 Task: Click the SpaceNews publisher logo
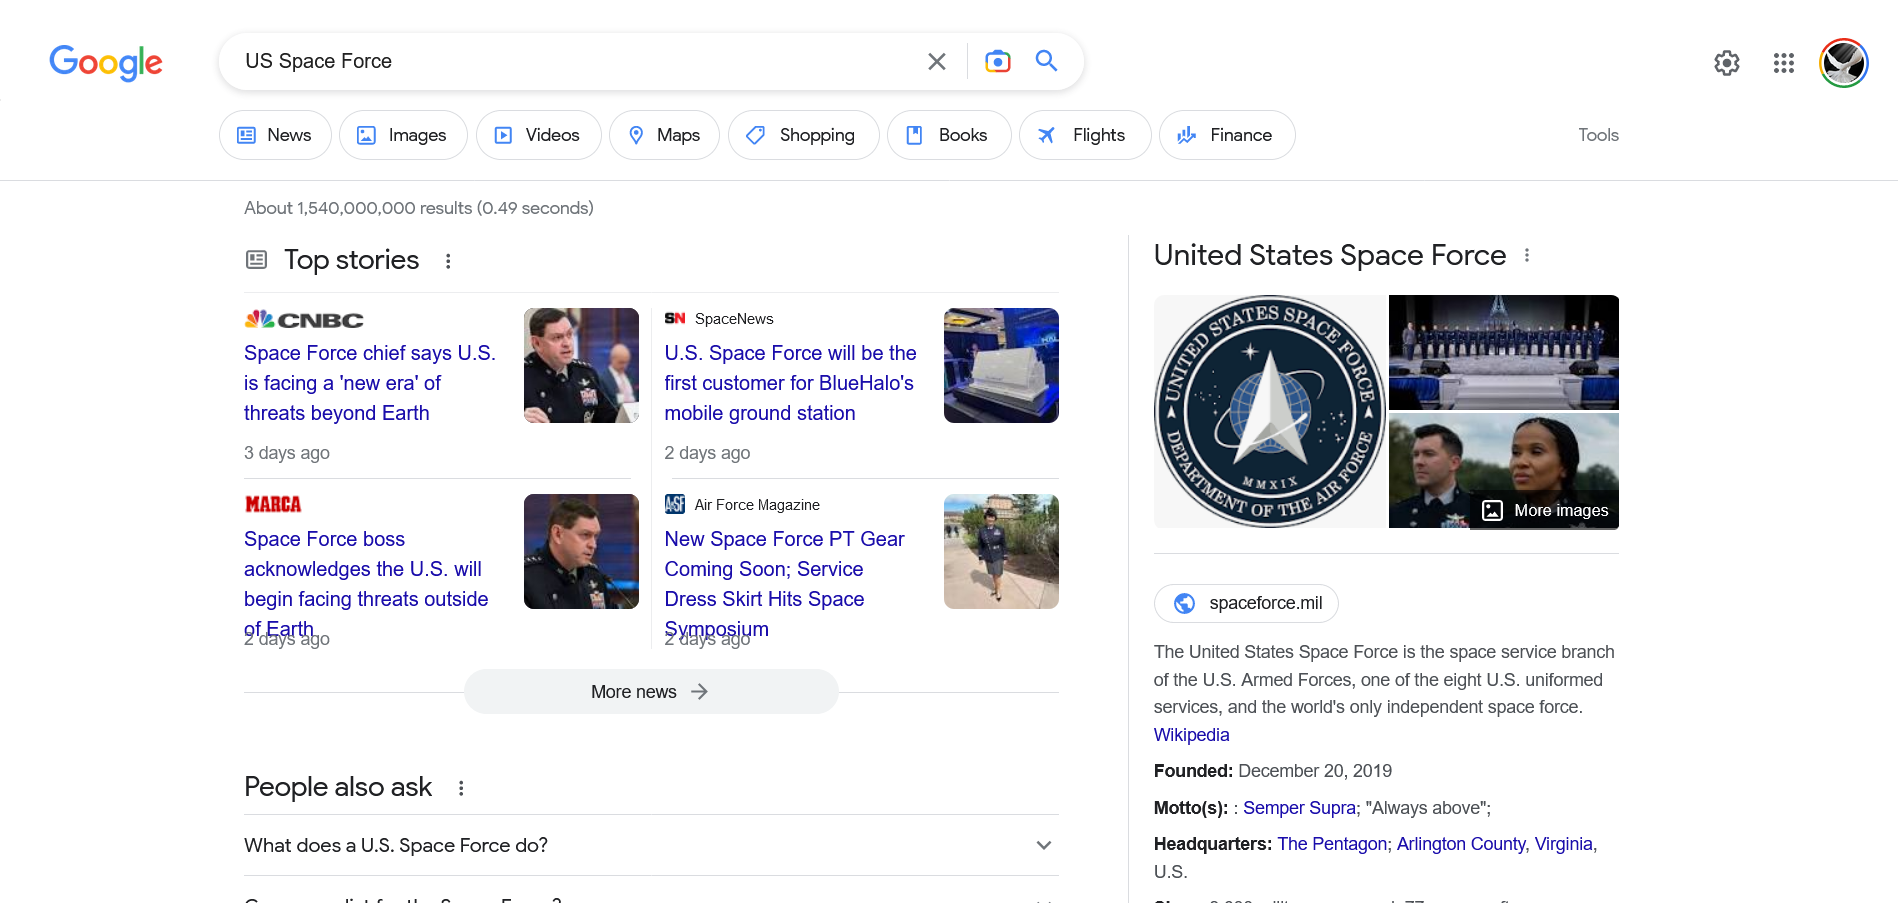pyautogui.click(x=675, y=318)
